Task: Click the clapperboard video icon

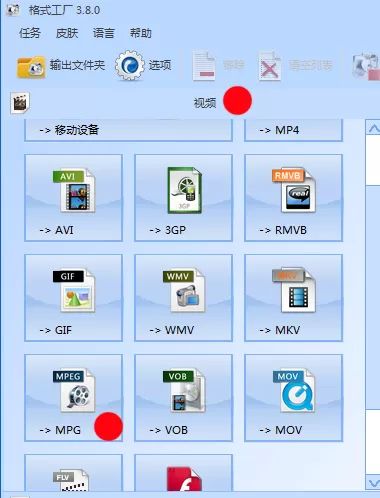Action: point(20,103)
